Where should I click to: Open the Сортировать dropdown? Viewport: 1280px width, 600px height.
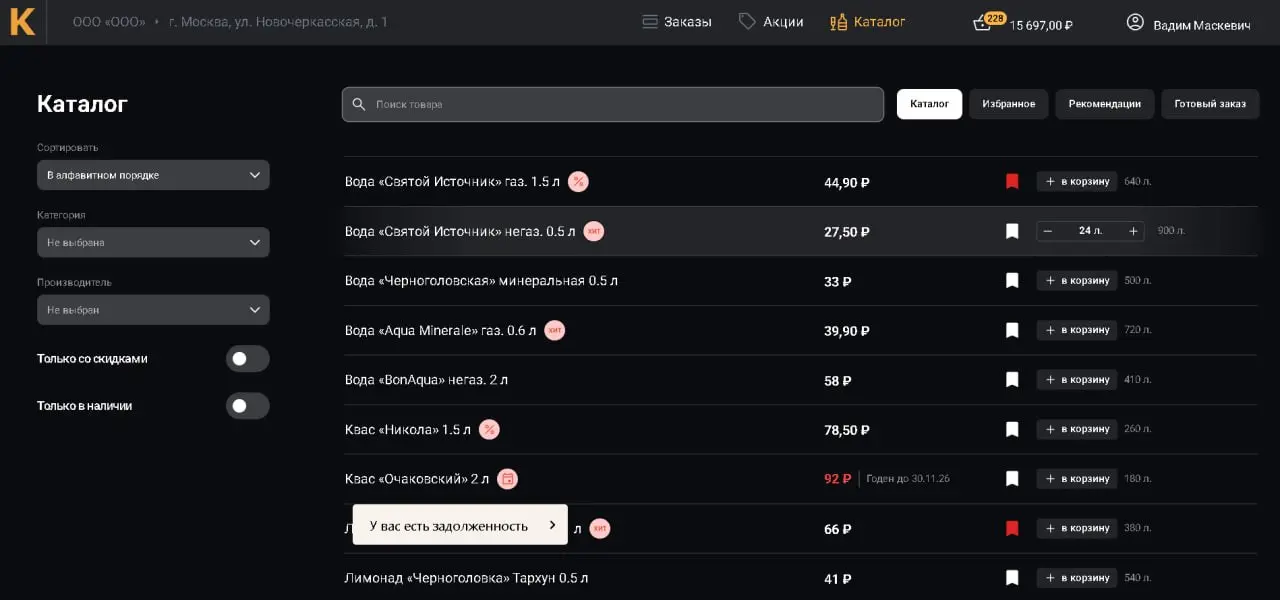pos(153,175)
